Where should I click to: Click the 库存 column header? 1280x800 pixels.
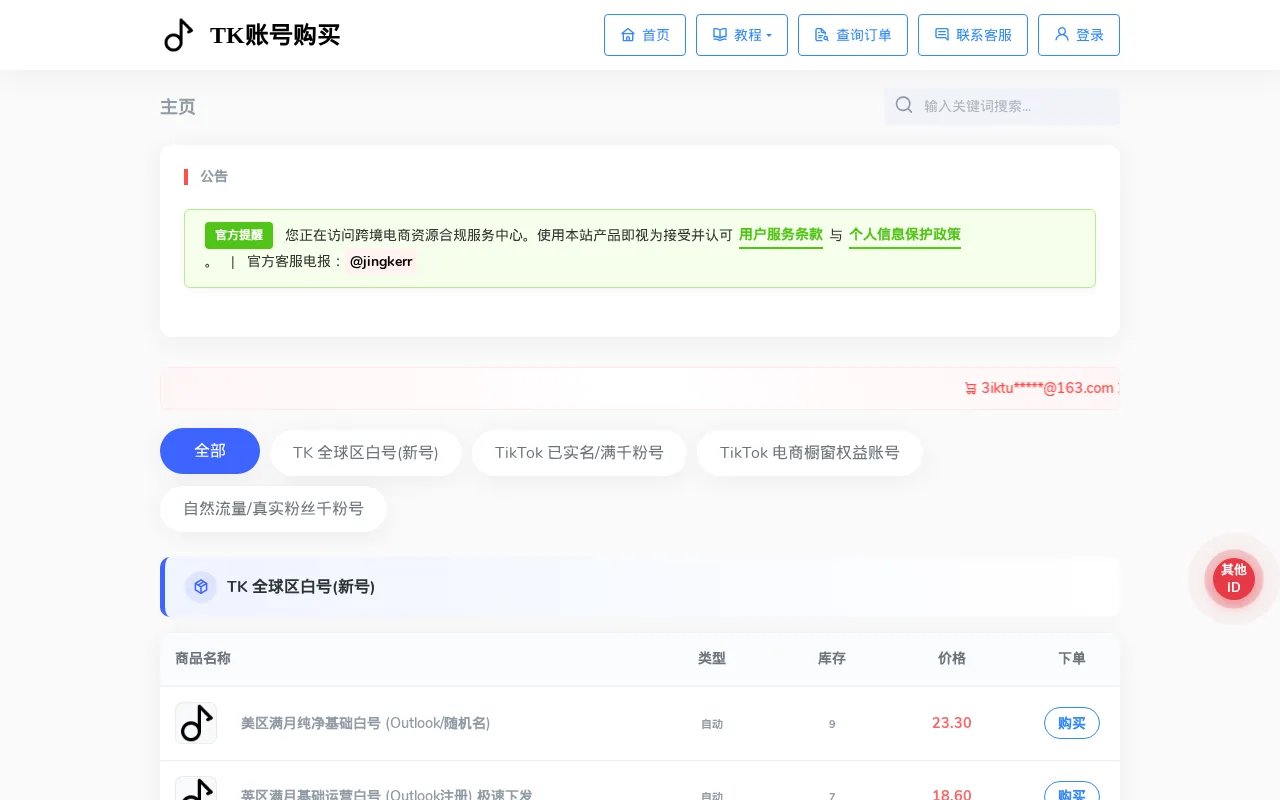tap(832, 658)
